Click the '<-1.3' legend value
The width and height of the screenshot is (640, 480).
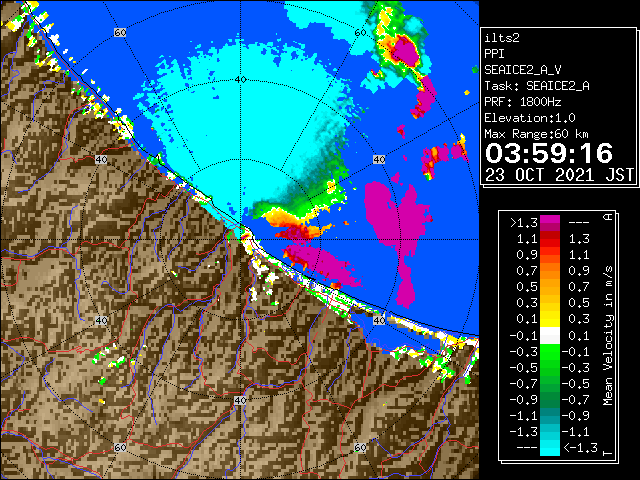(580, 447)
